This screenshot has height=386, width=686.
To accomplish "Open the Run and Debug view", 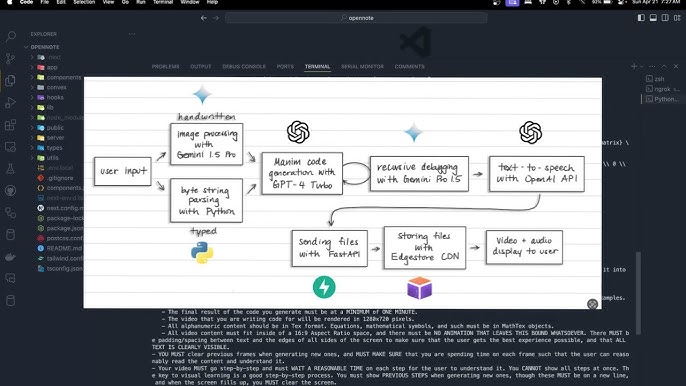I will coord(10,103).
